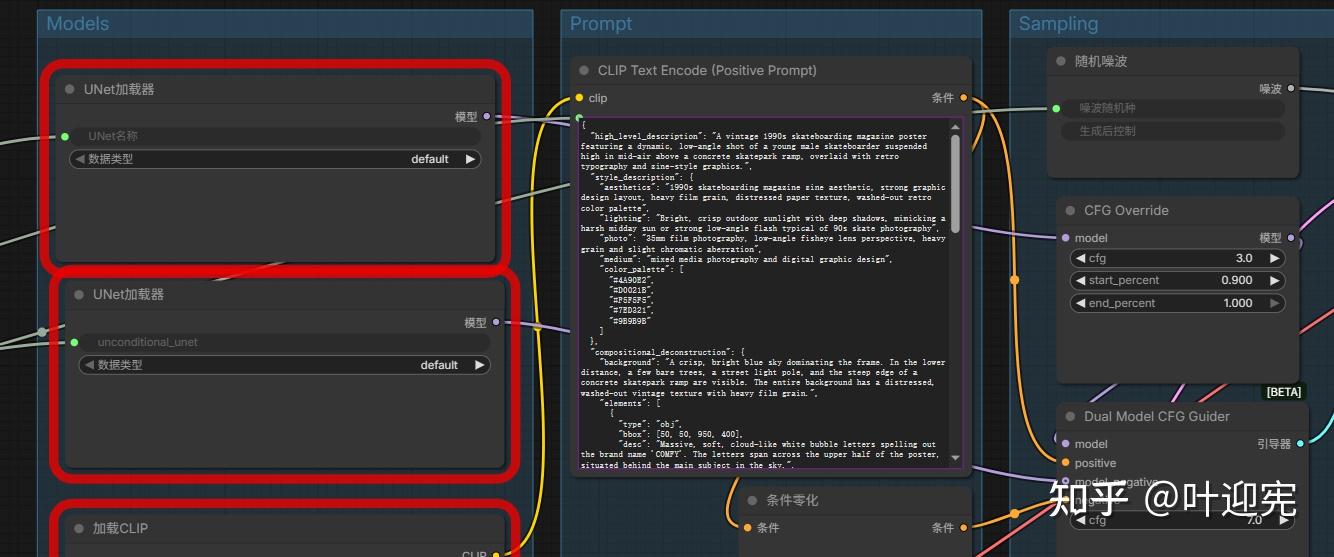Click the 噪波 output socket on 随机噪波
This screenshot has width=1334, height=557.
[1291, 89]
